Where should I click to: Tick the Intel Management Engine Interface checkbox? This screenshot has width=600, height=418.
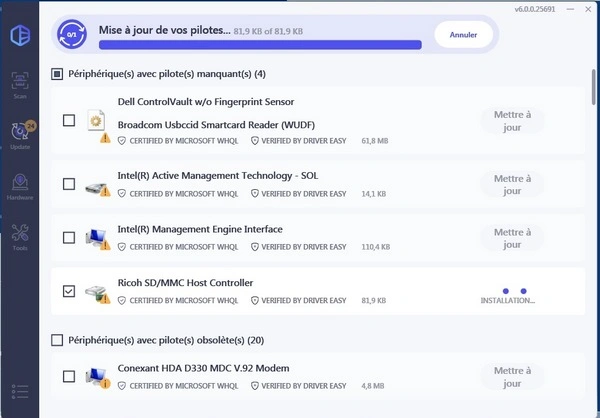pyautogui.click(x=69, y=238)
